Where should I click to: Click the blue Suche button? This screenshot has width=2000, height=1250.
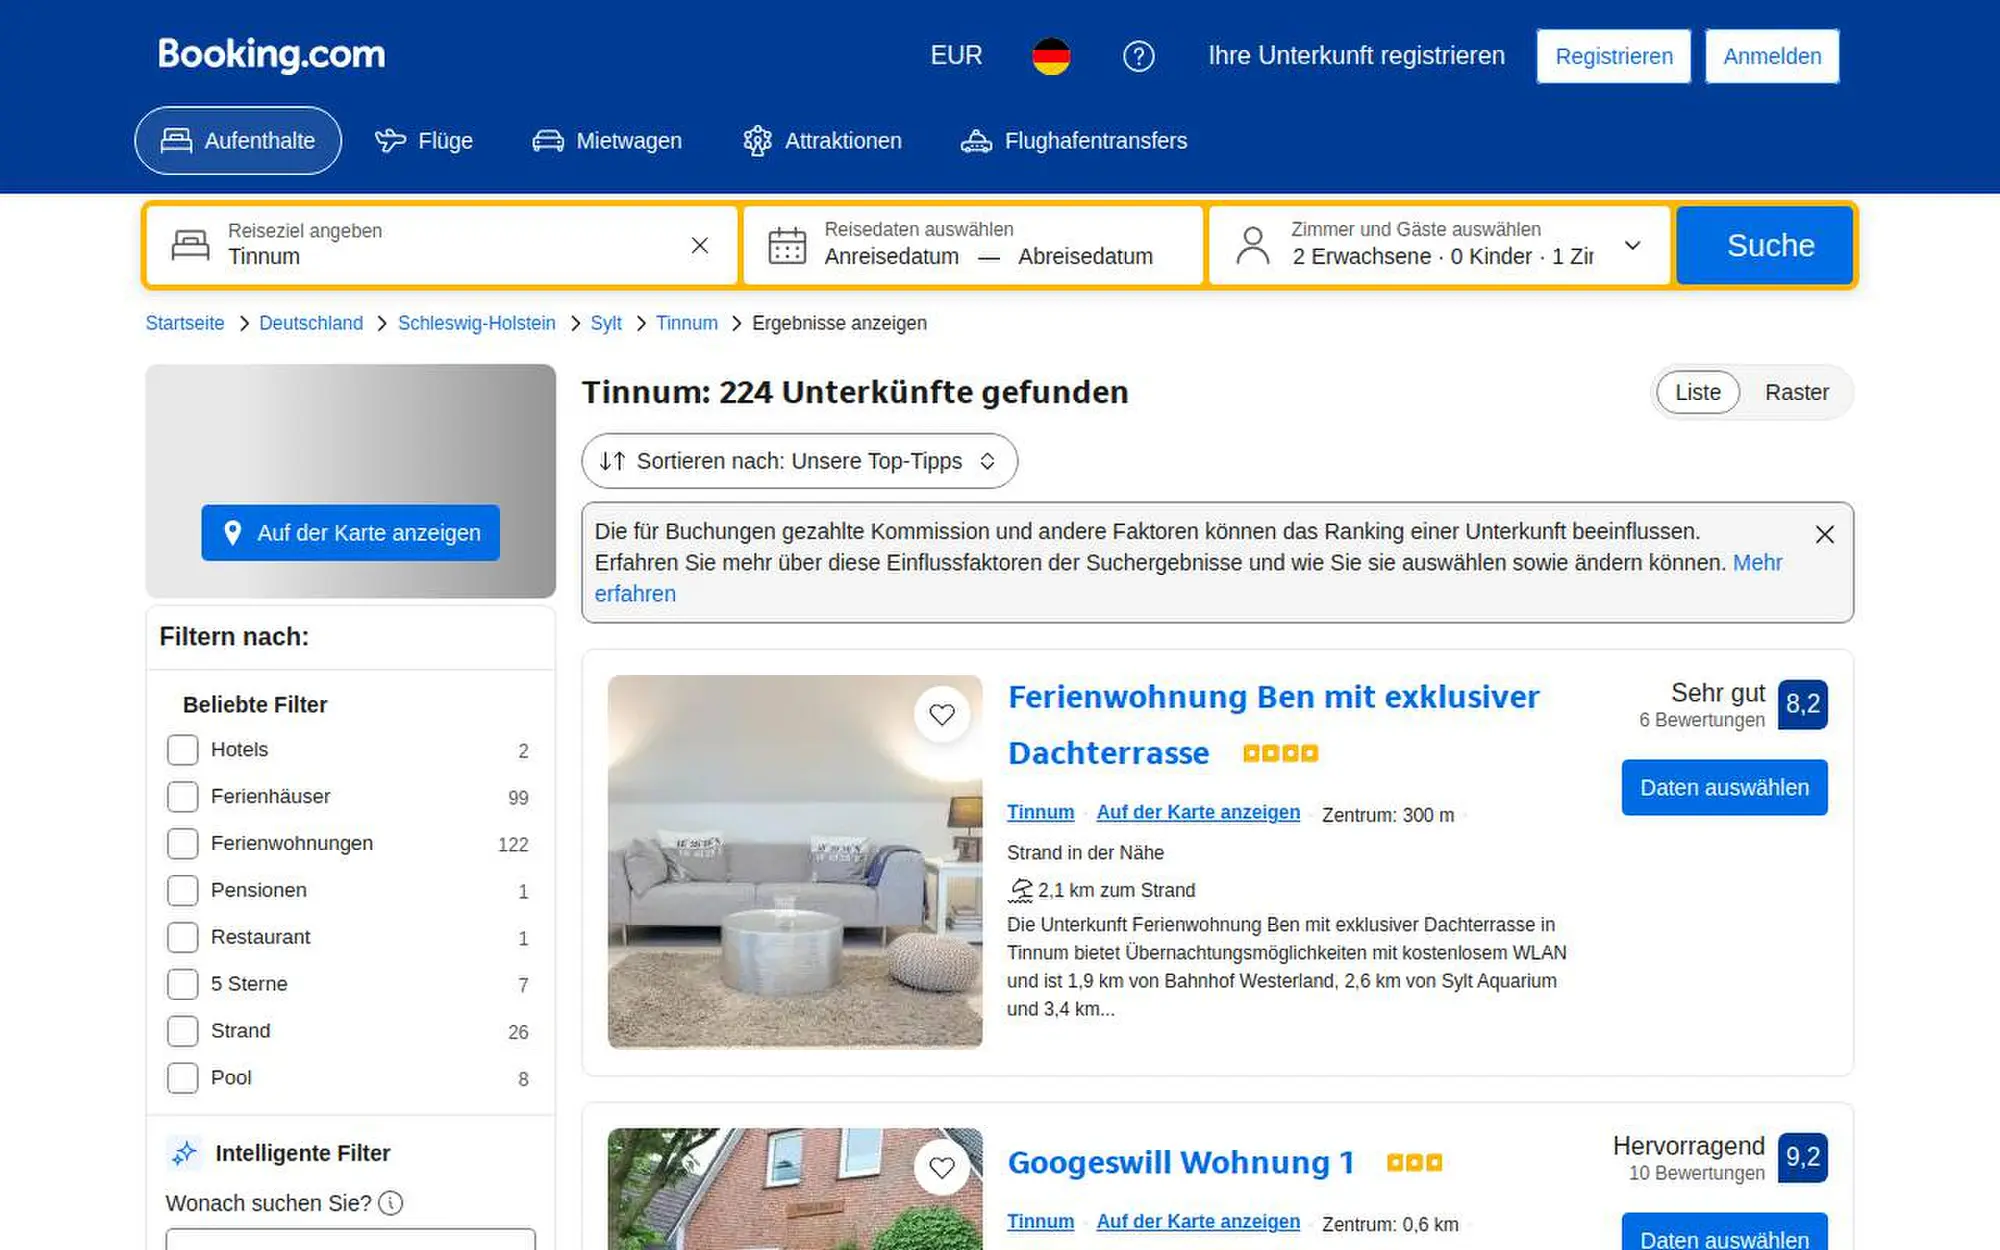click(1765, 246)
